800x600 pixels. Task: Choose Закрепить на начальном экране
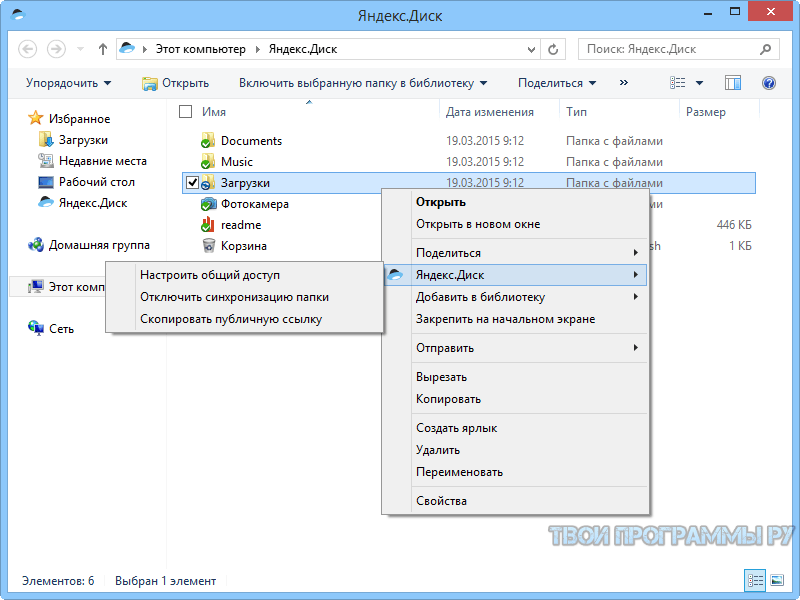pos(515,319)
